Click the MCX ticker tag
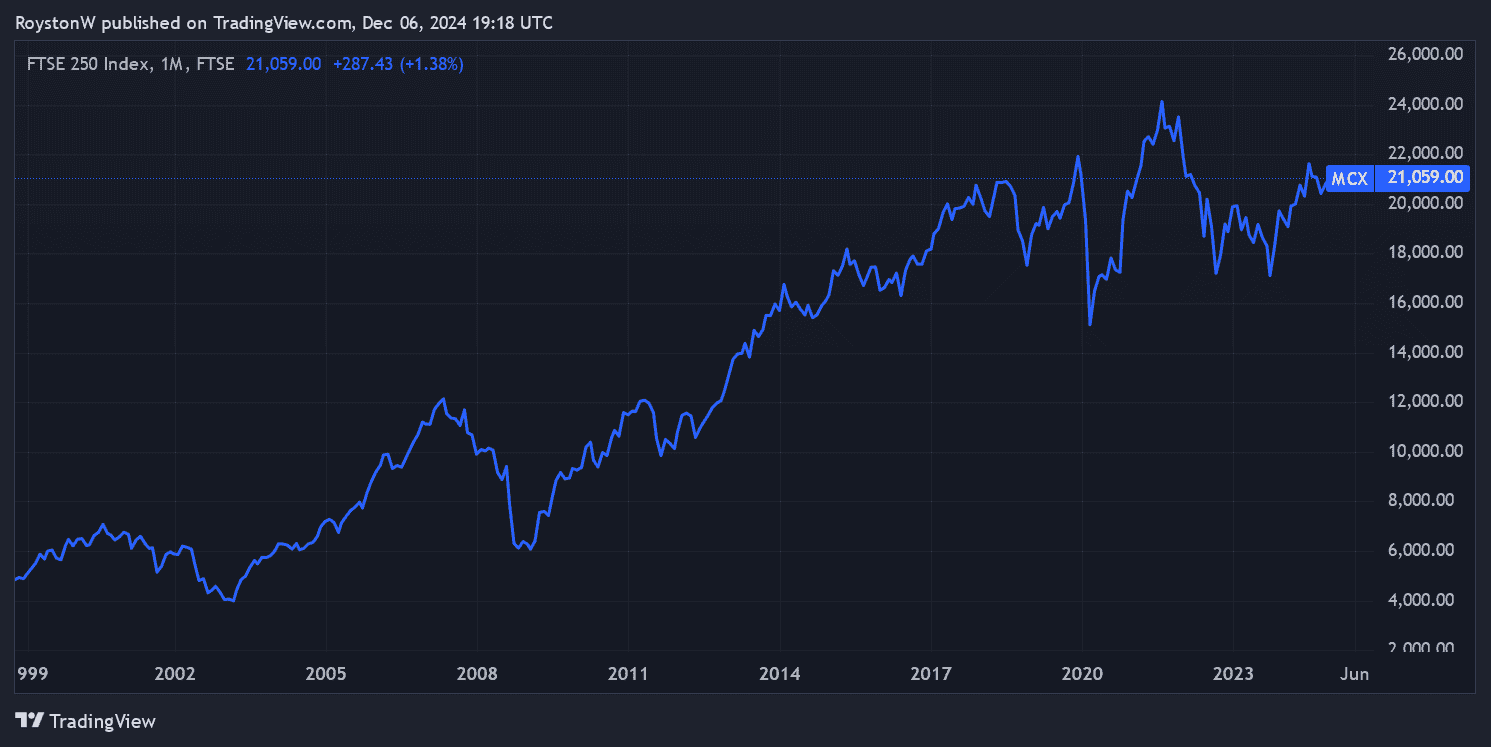Screen dimensions: 1491x747 tap(1349, 179)
